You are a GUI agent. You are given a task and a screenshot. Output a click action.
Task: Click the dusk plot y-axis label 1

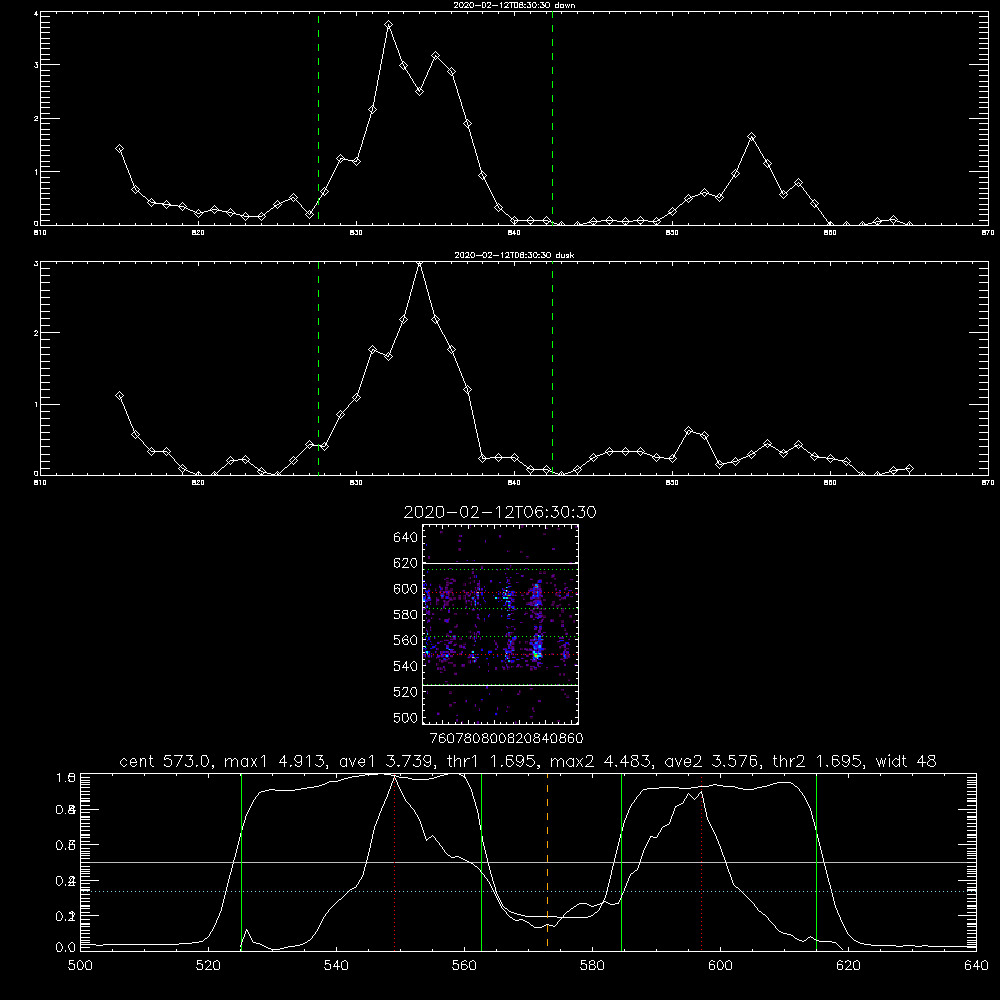(x=36, y=404)
